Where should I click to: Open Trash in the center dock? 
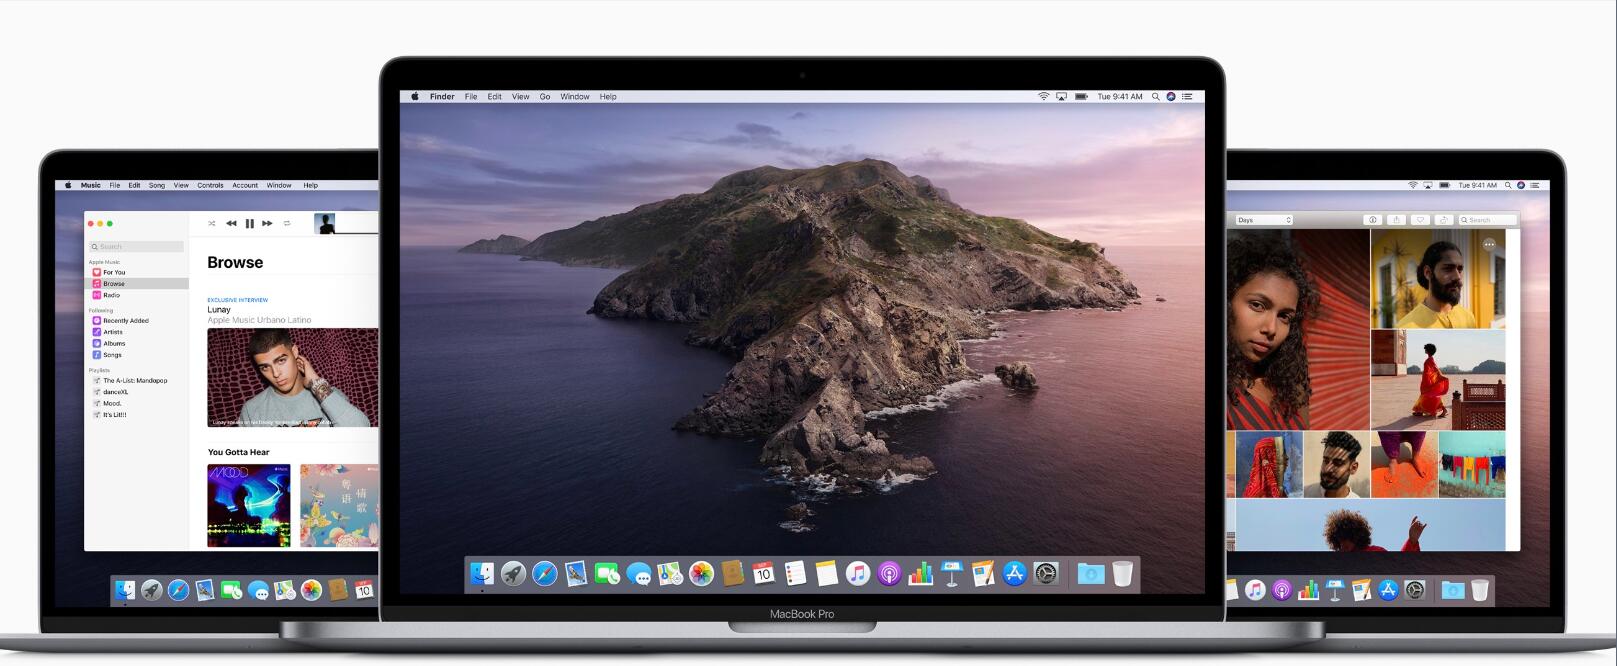pos(1122,574)
